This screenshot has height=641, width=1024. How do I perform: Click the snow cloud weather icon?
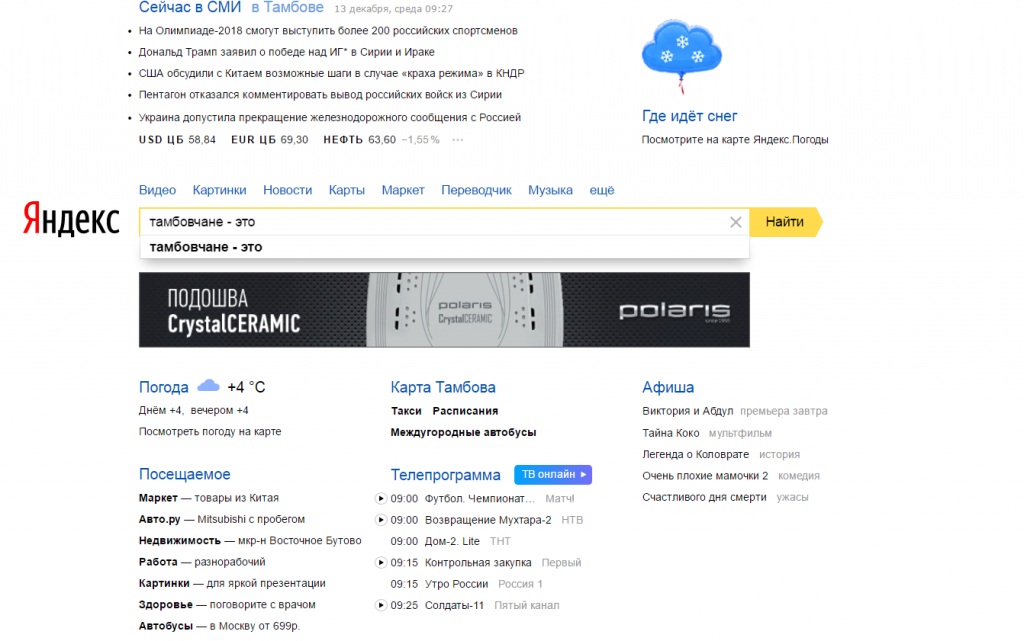(x=682, y=55)
